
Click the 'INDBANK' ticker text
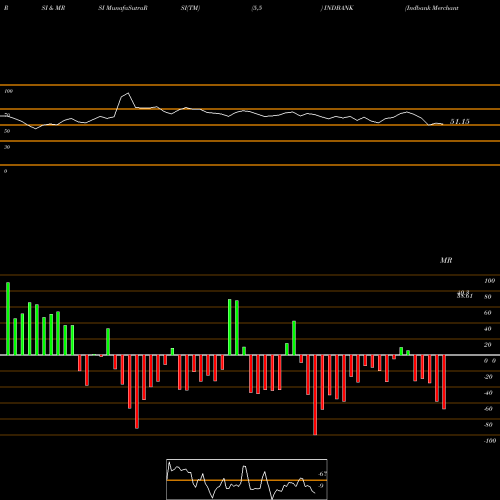338,8
